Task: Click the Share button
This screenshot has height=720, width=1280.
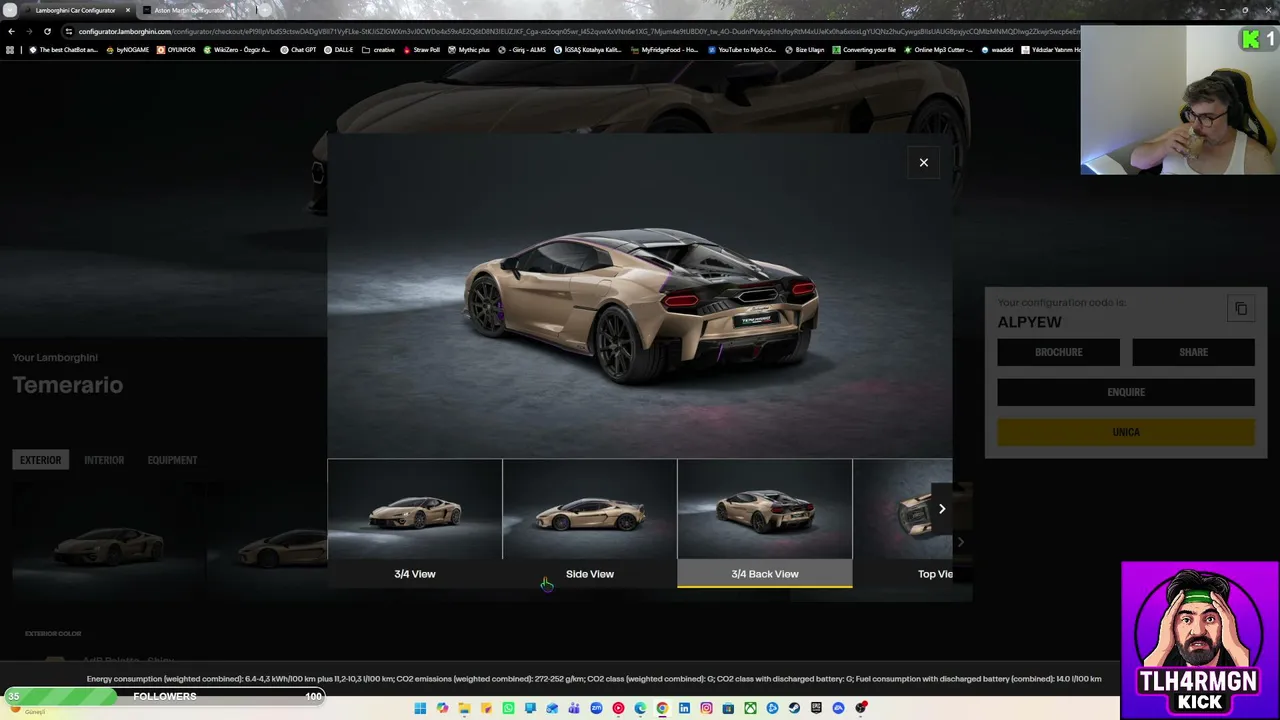Action: 1193,352
